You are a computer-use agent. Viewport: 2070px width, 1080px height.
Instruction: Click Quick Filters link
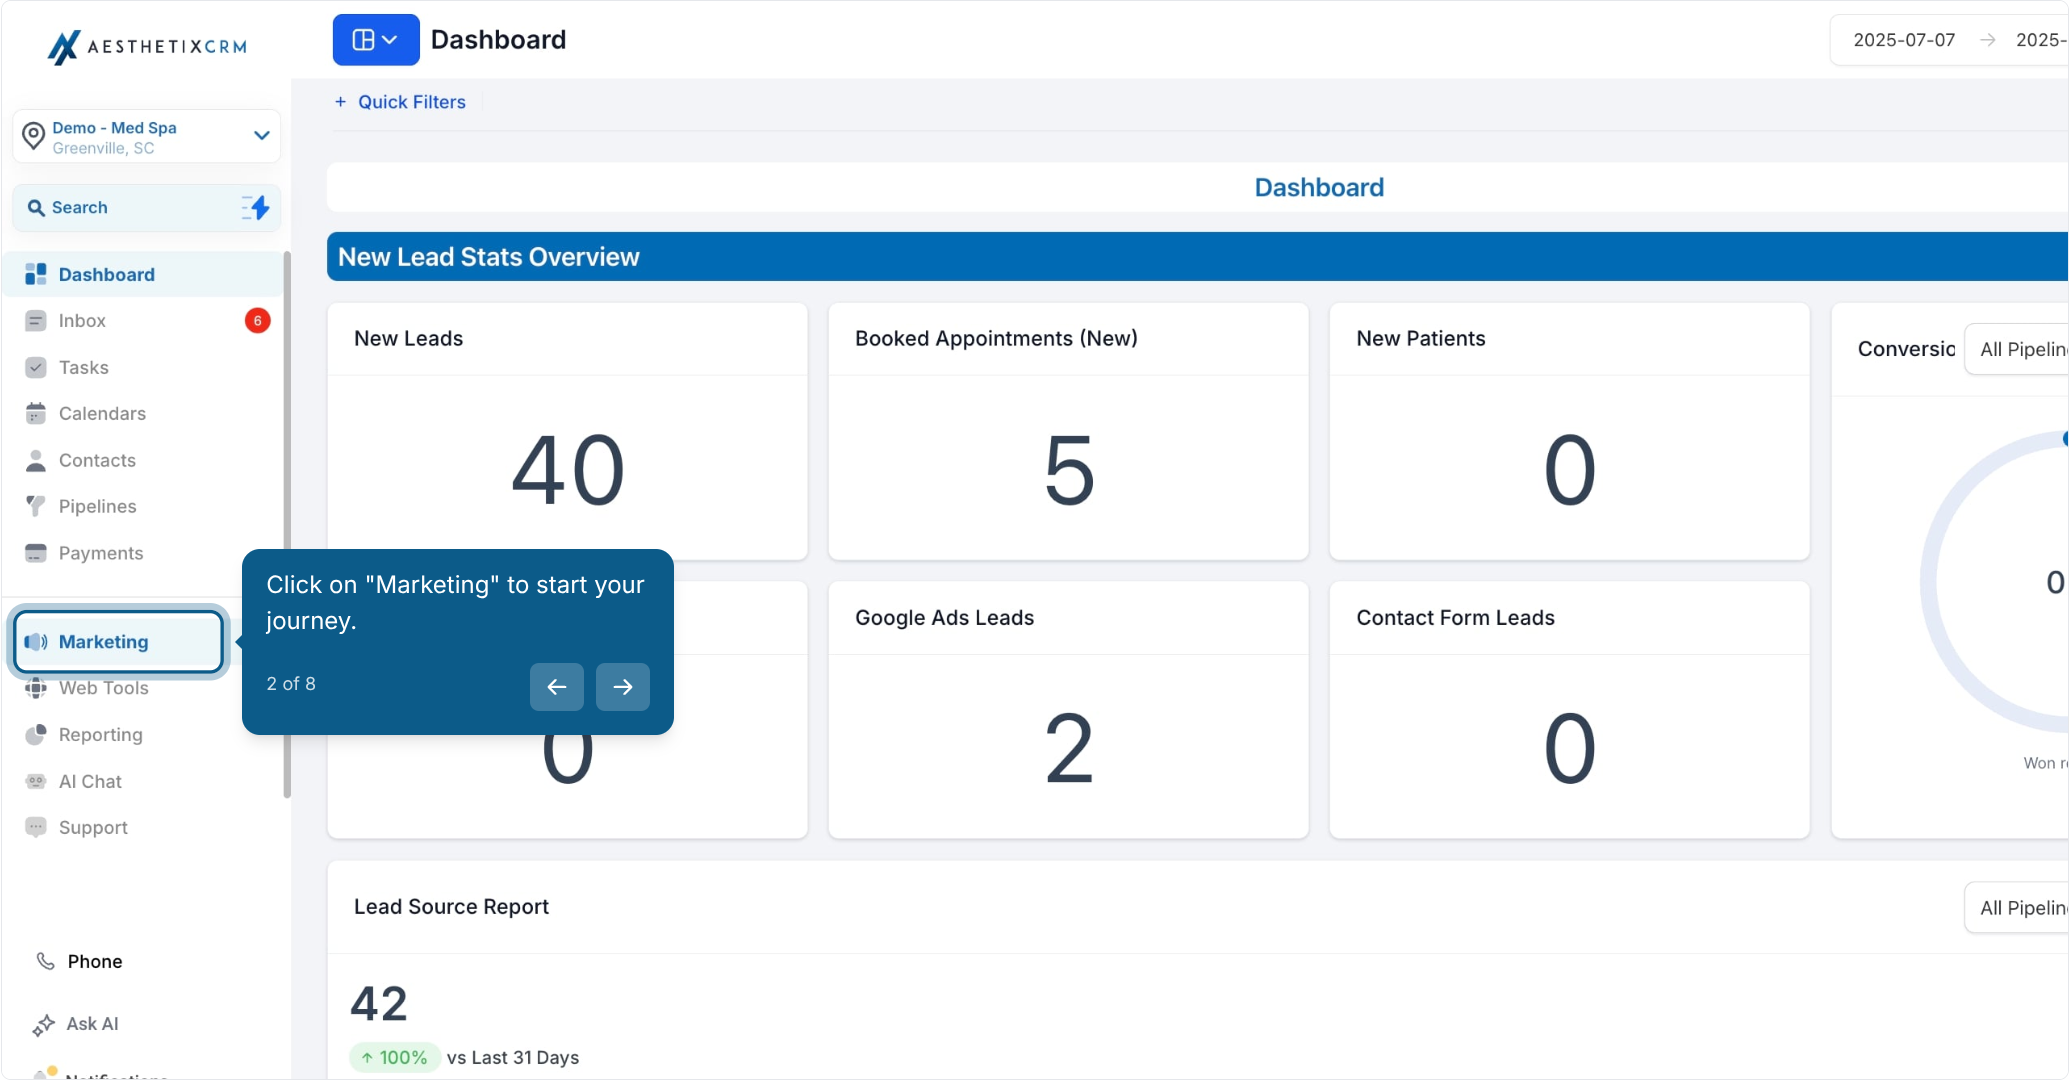coord(412,102)
